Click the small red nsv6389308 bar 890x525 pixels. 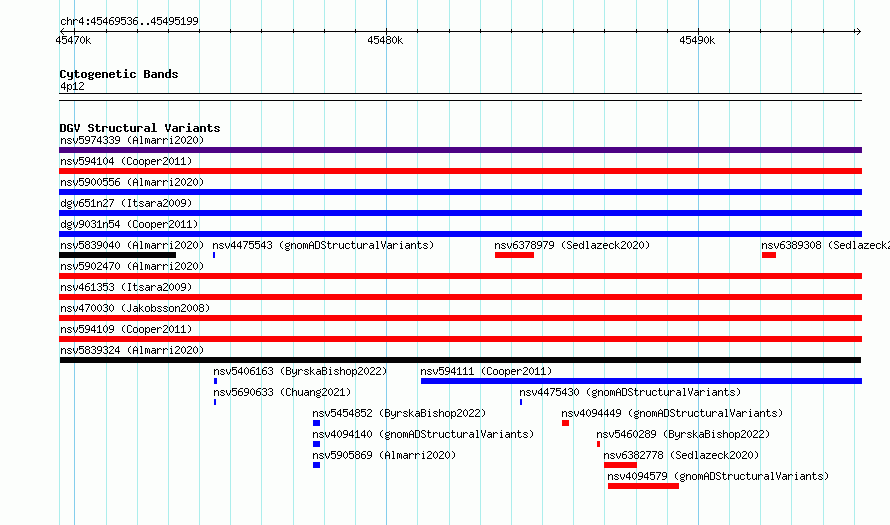click(x=769, y=255)
